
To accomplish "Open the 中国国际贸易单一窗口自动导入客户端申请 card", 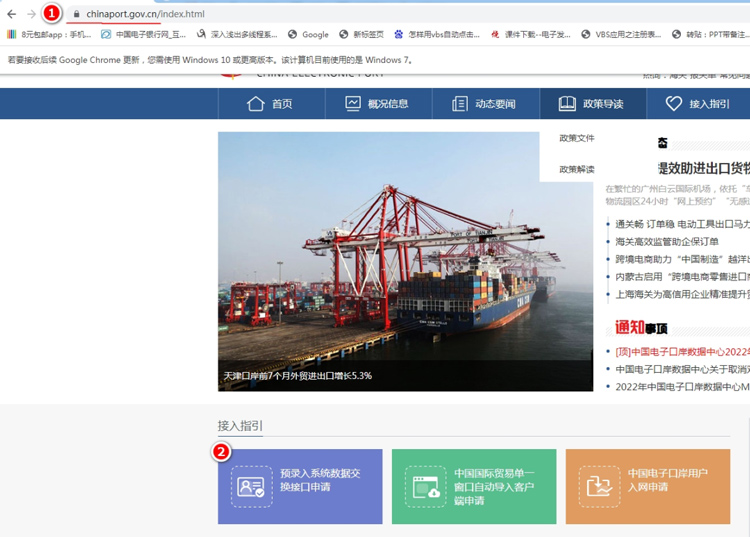I will tap(474, 486).
